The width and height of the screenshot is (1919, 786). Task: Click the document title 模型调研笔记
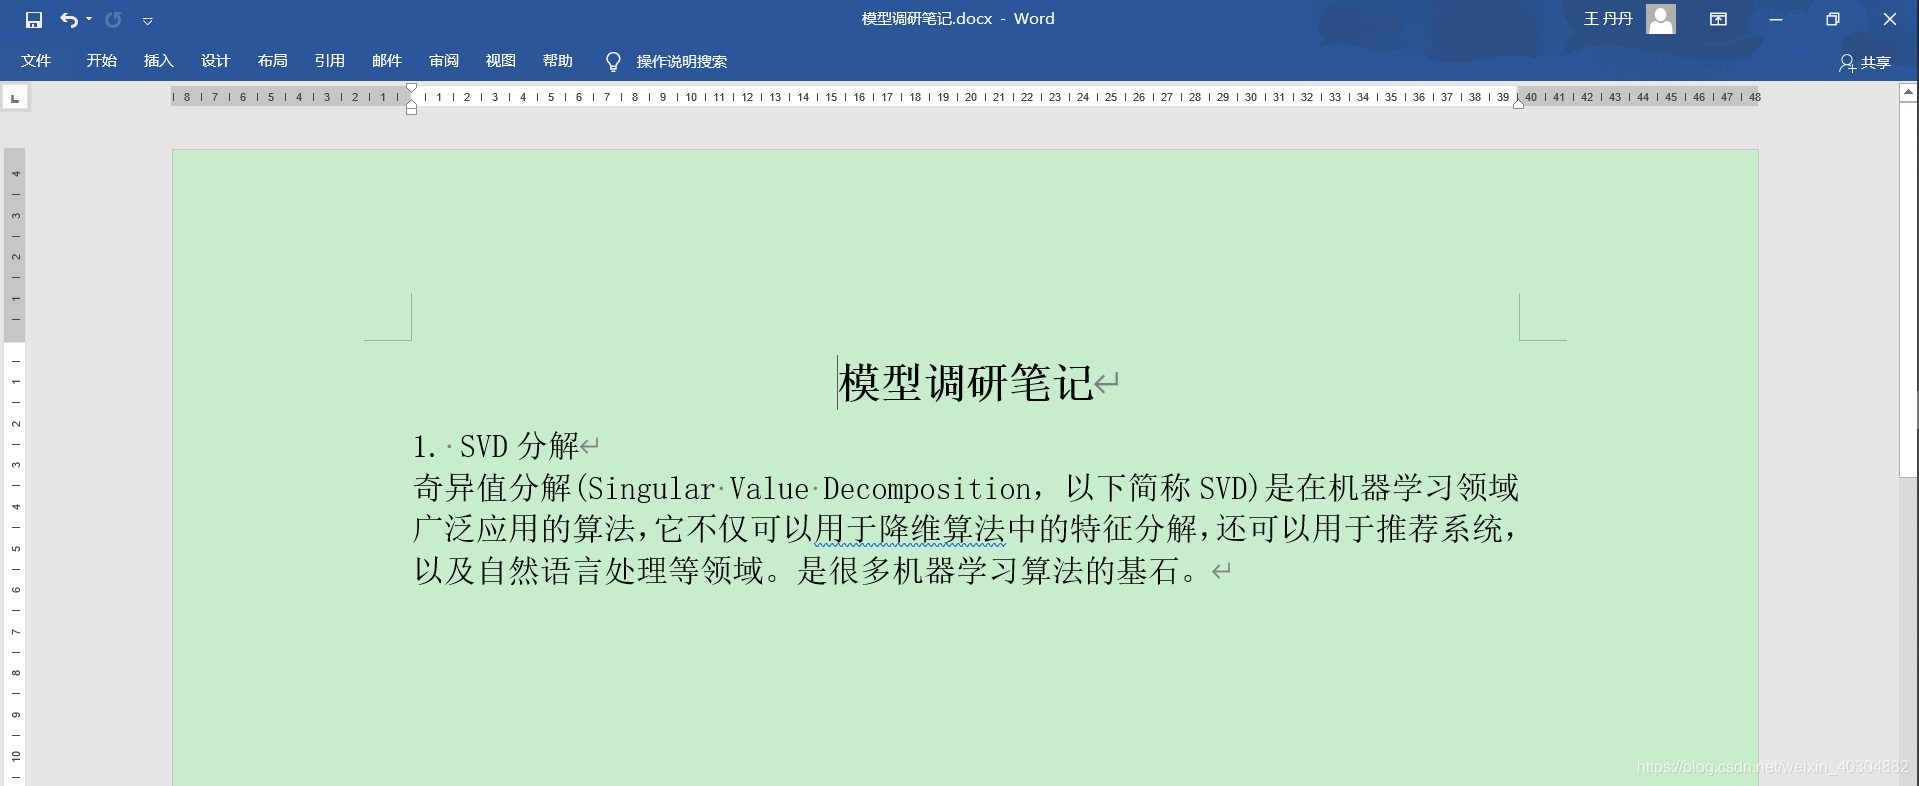click(966, 383)
